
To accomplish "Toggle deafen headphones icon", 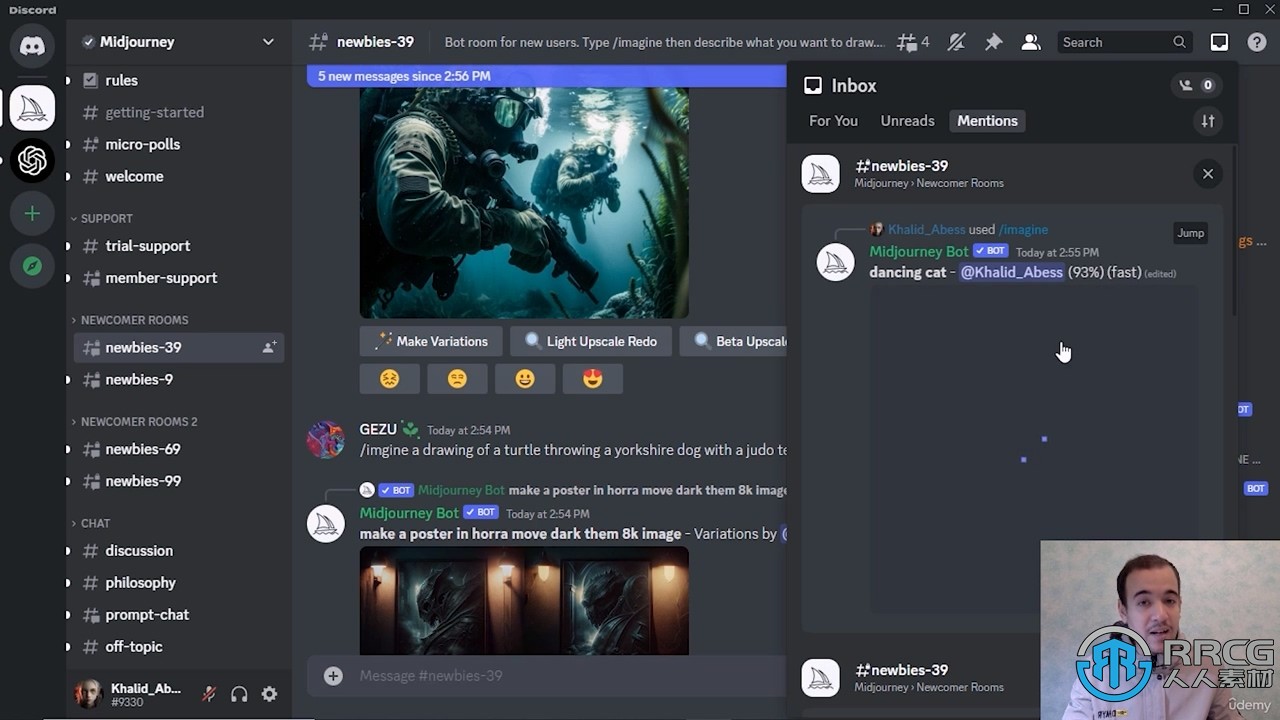I will tap(239, 694).
